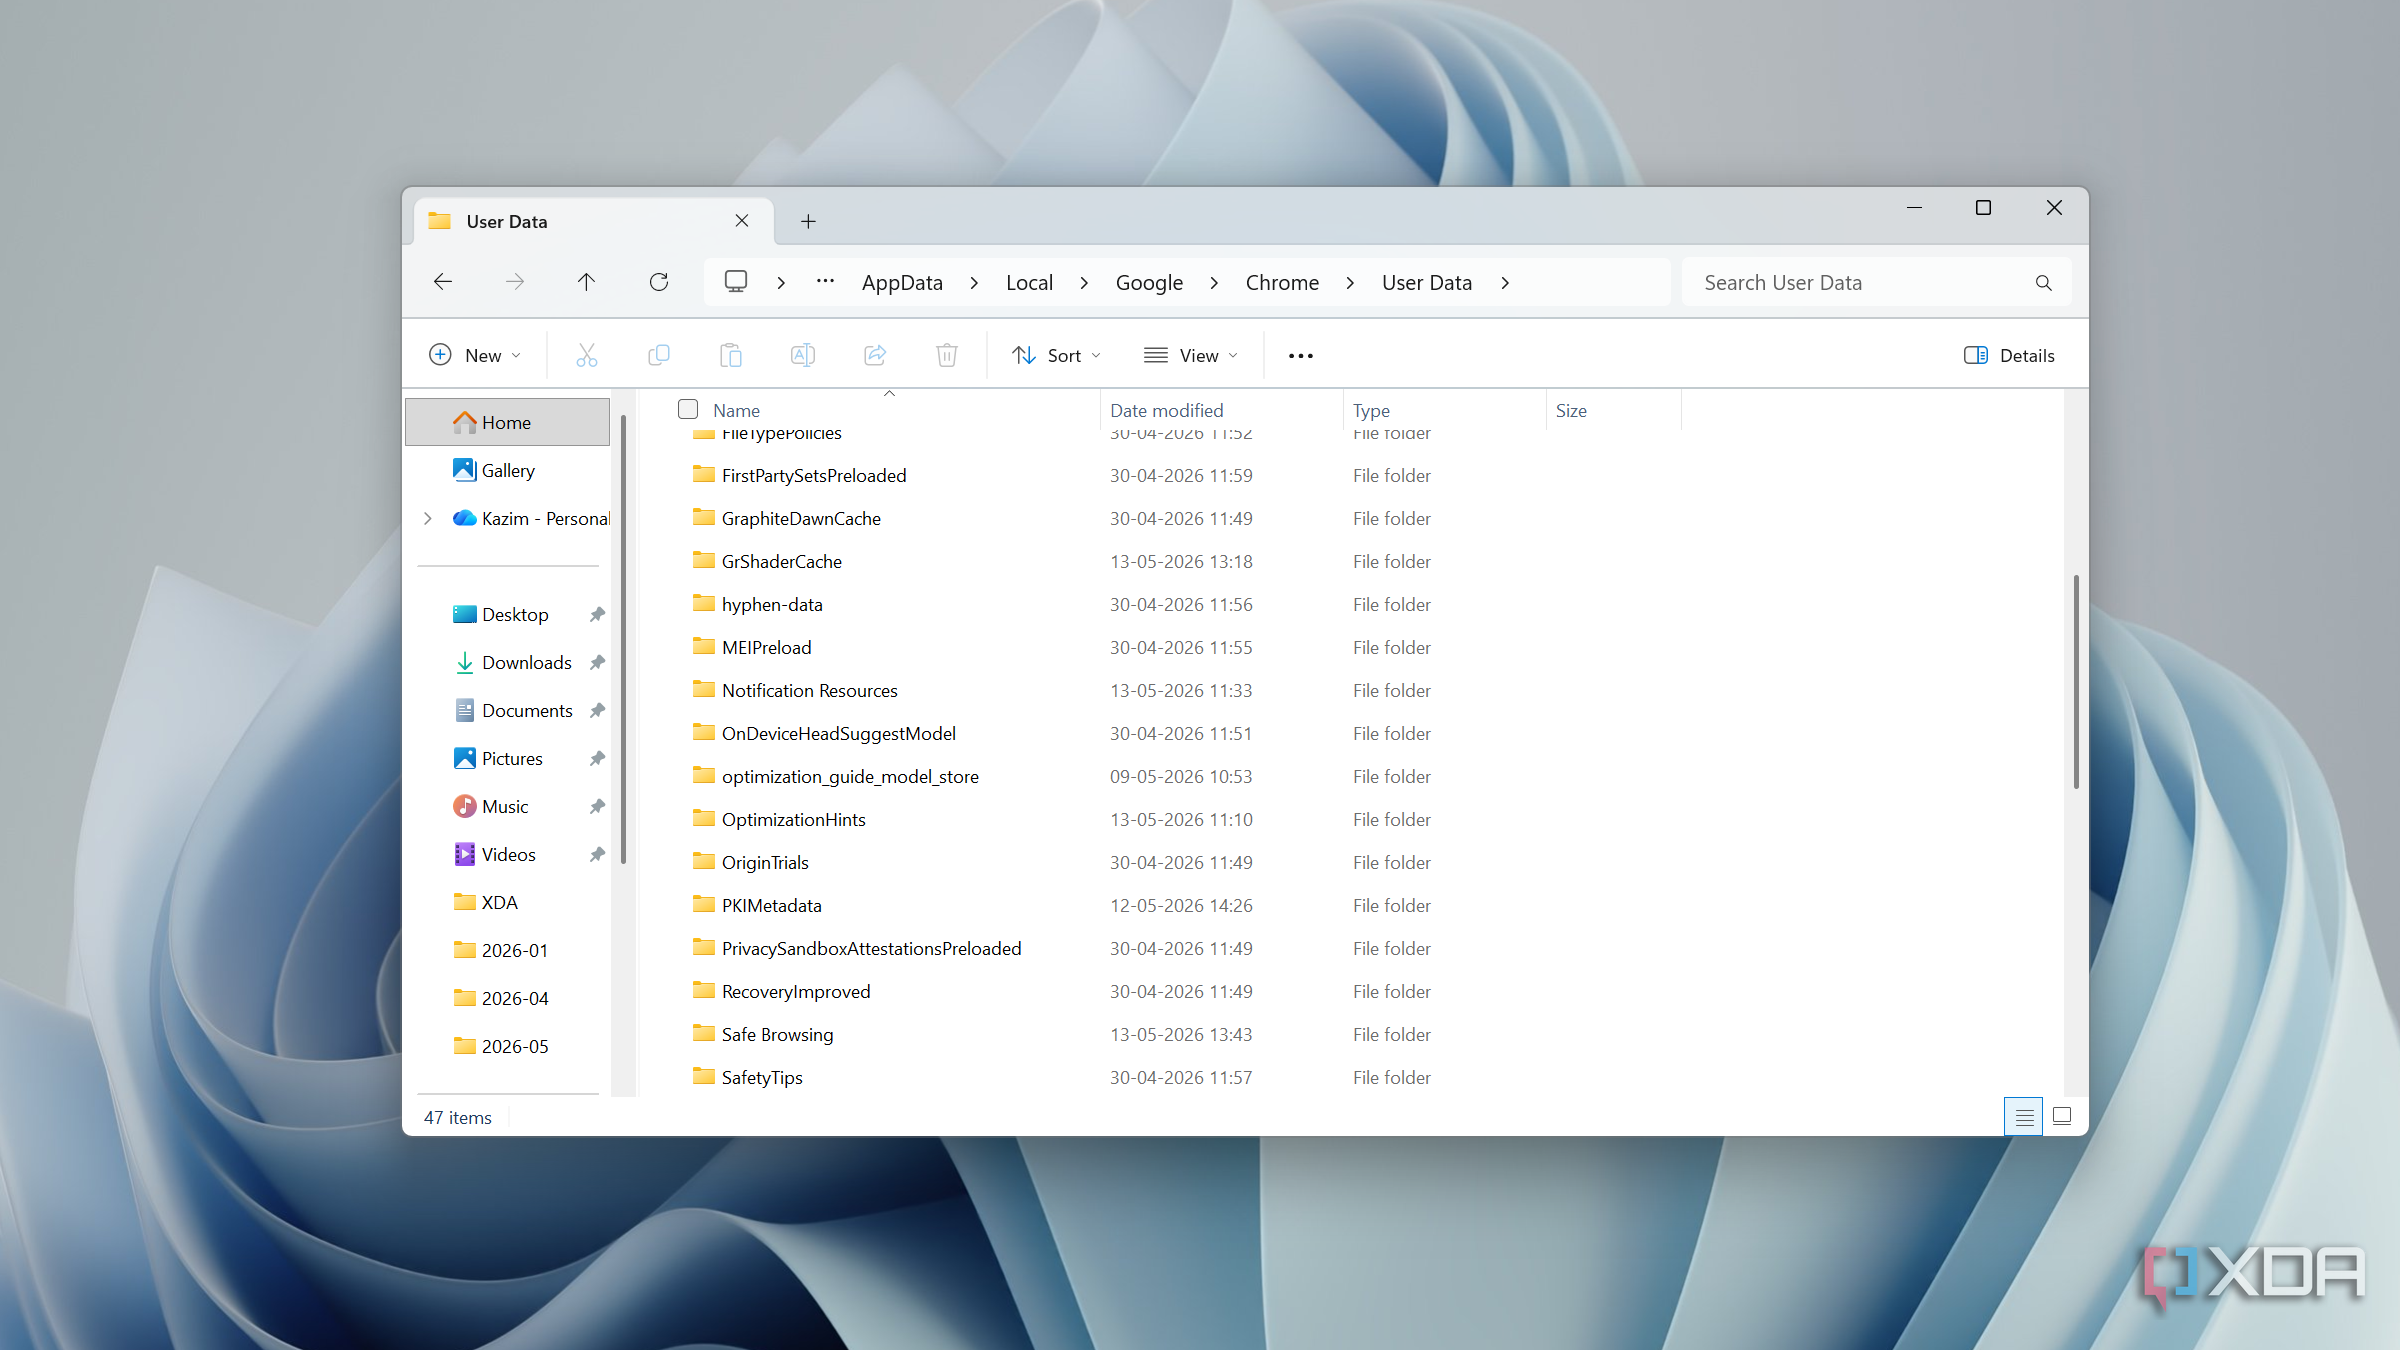This screenshot has width=2400, height=1350.
Task: Show hidden breadcrumb path via ellipsis
Action: pos(825,282)
